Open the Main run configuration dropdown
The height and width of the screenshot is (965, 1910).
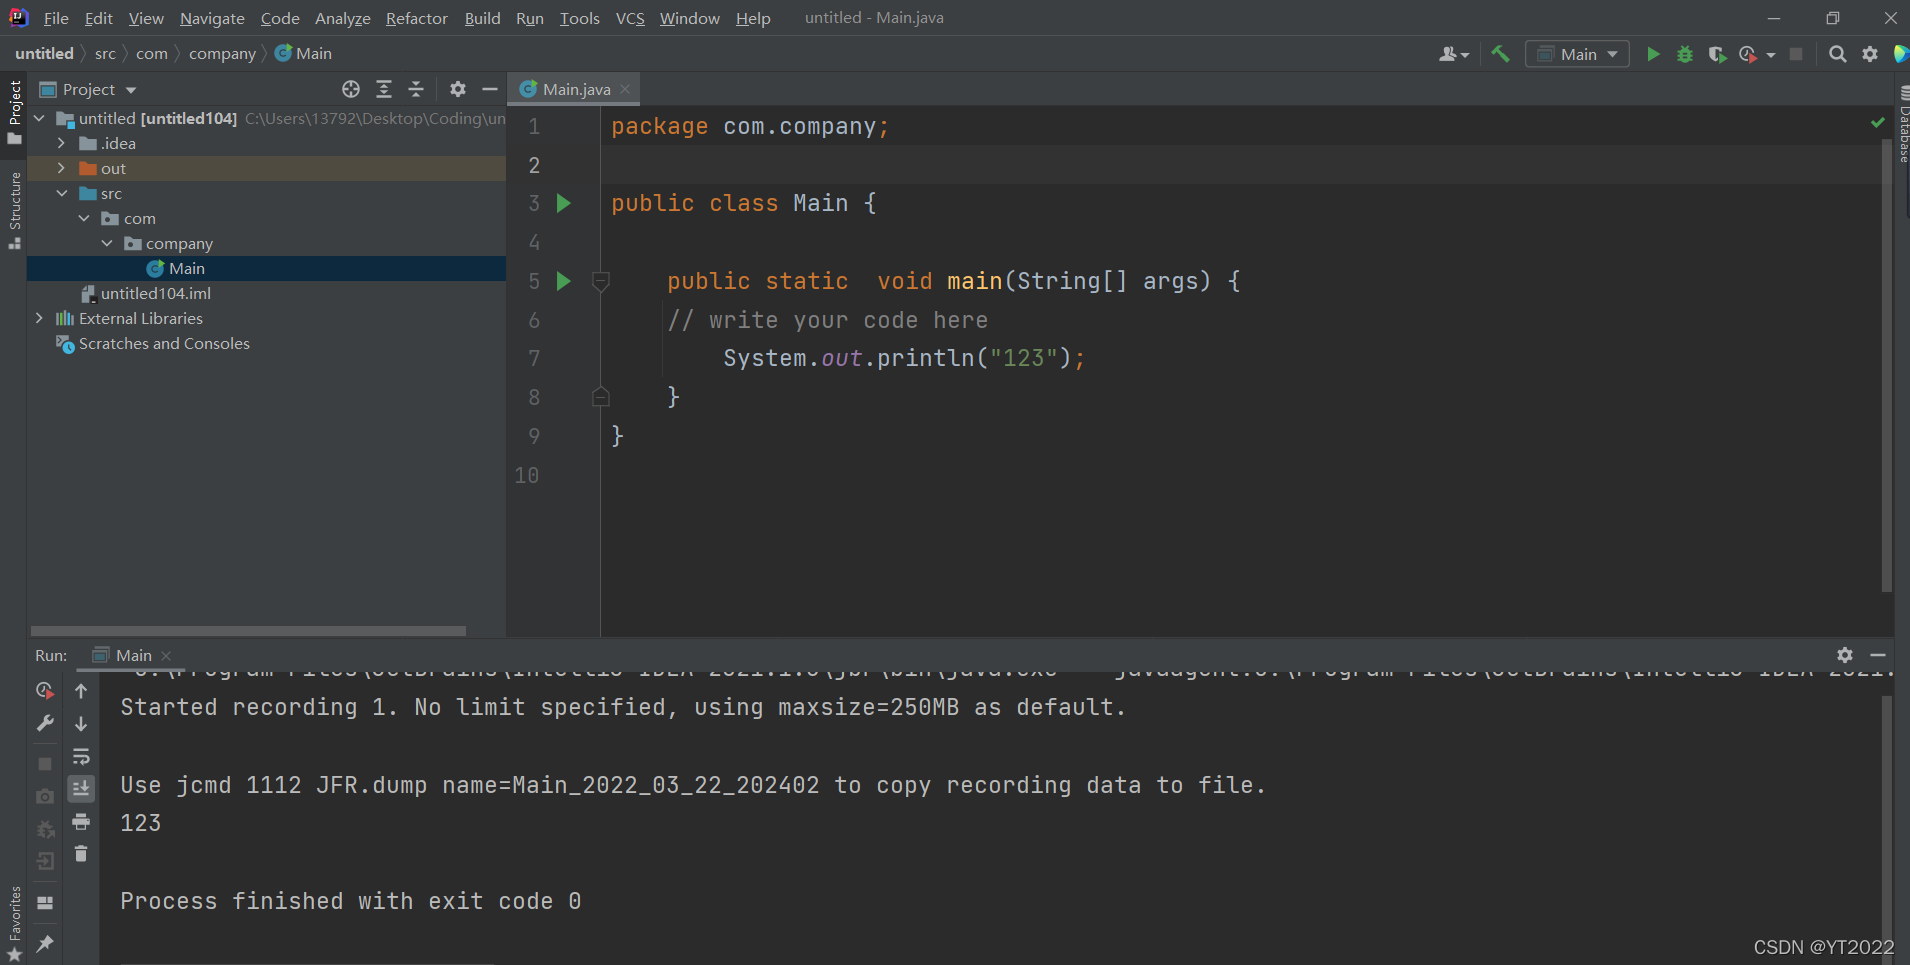[1577, 54]
